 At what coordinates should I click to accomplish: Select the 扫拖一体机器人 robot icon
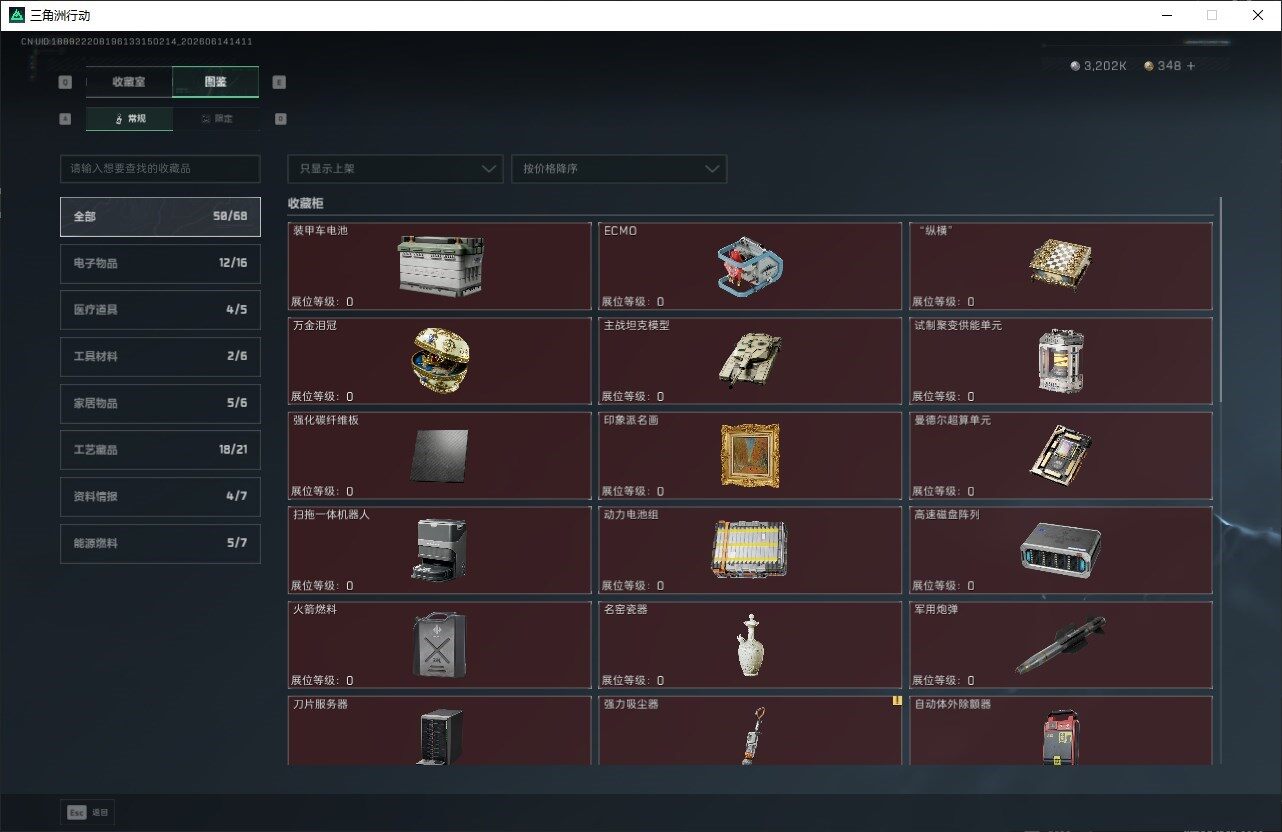pyautogui.click(x=439, y=550)
